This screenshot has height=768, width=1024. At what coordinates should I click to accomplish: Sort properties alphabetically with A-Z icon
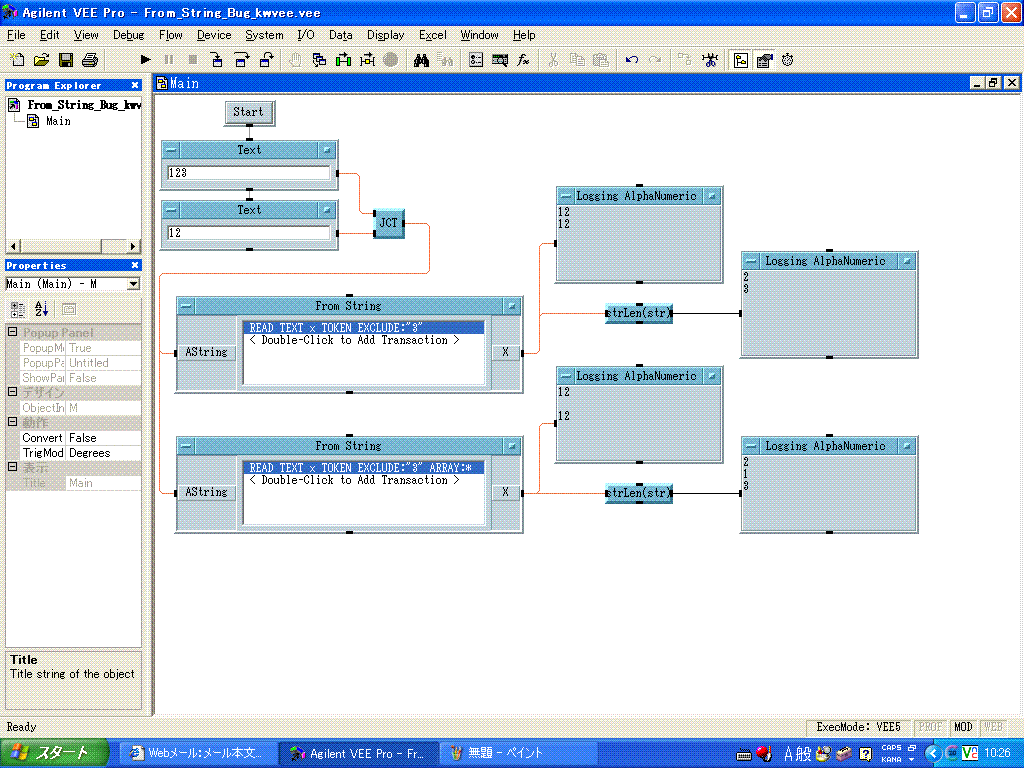tap(42, 310)
